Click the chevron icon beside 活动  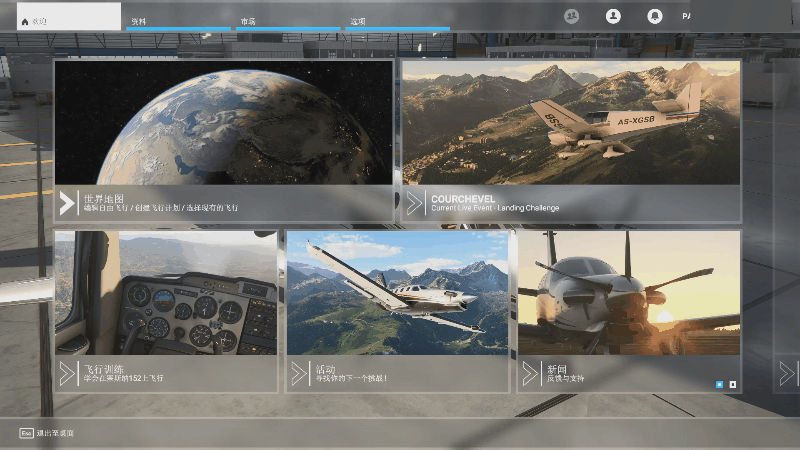[x=299, y=373]
